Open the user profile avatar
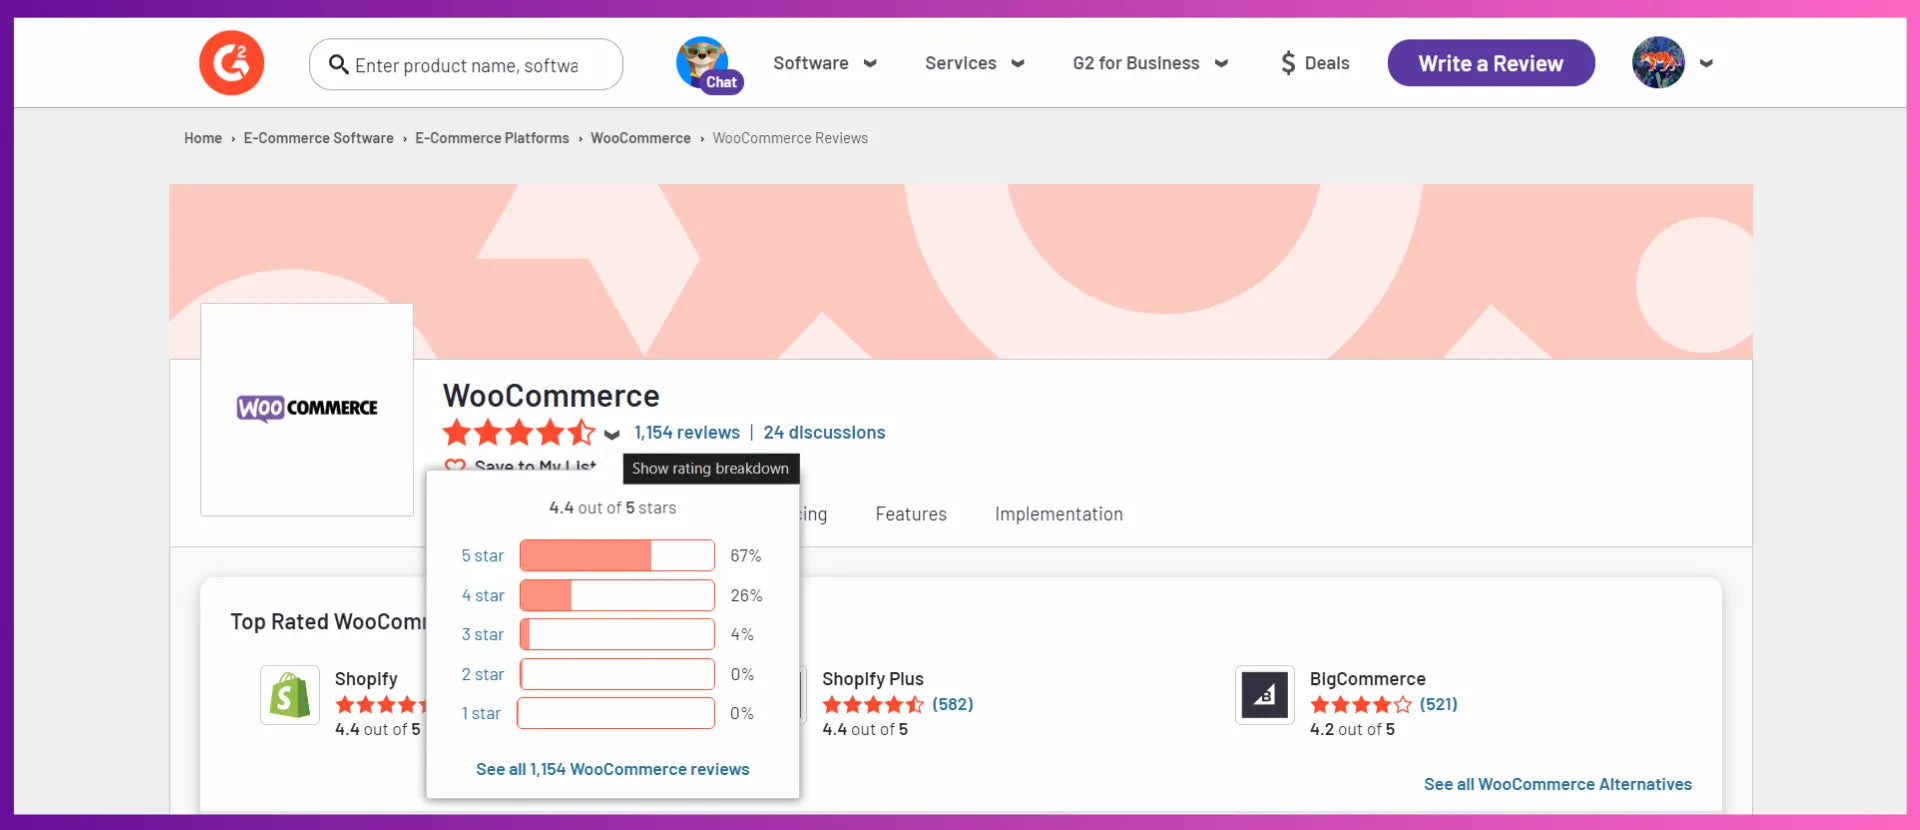1920x830 pixels. point(1658,63)
